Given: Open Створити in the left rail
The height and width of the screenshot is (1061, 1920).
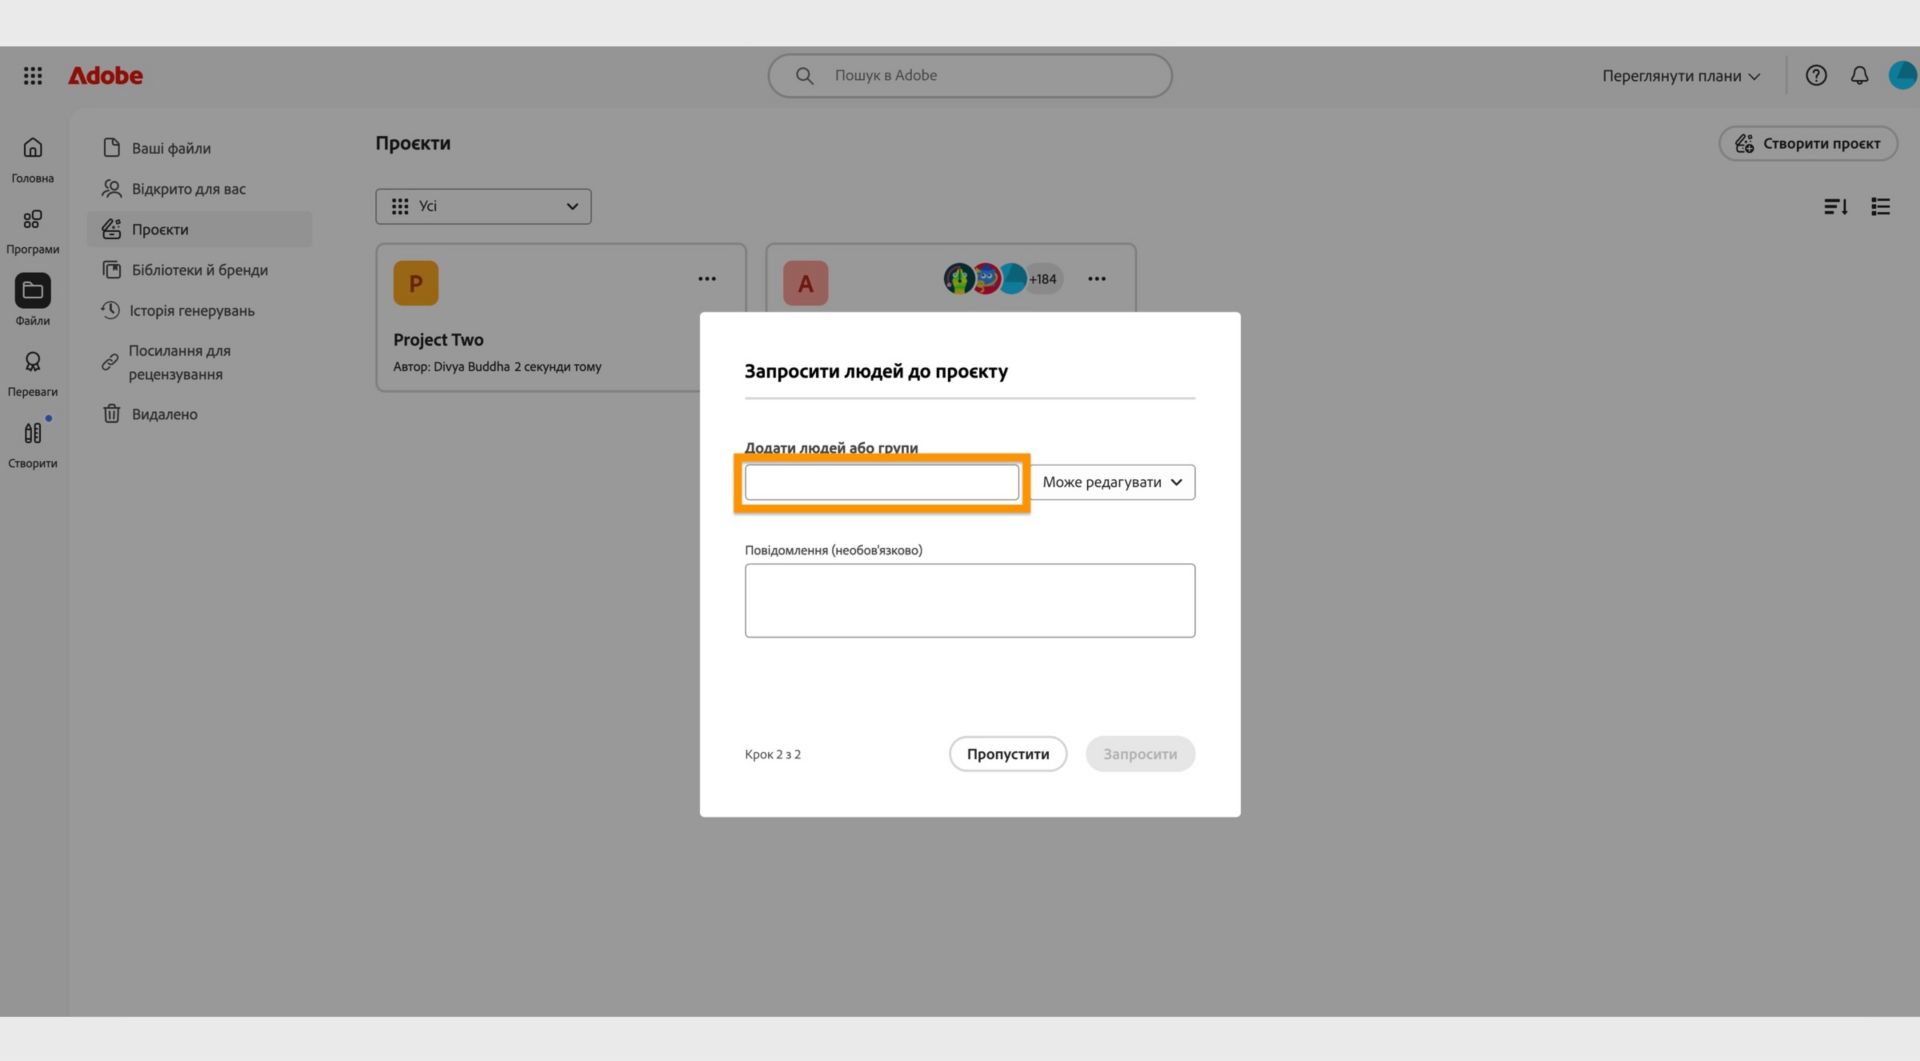Looking at the screenshot, I should [x=33, y=445].
